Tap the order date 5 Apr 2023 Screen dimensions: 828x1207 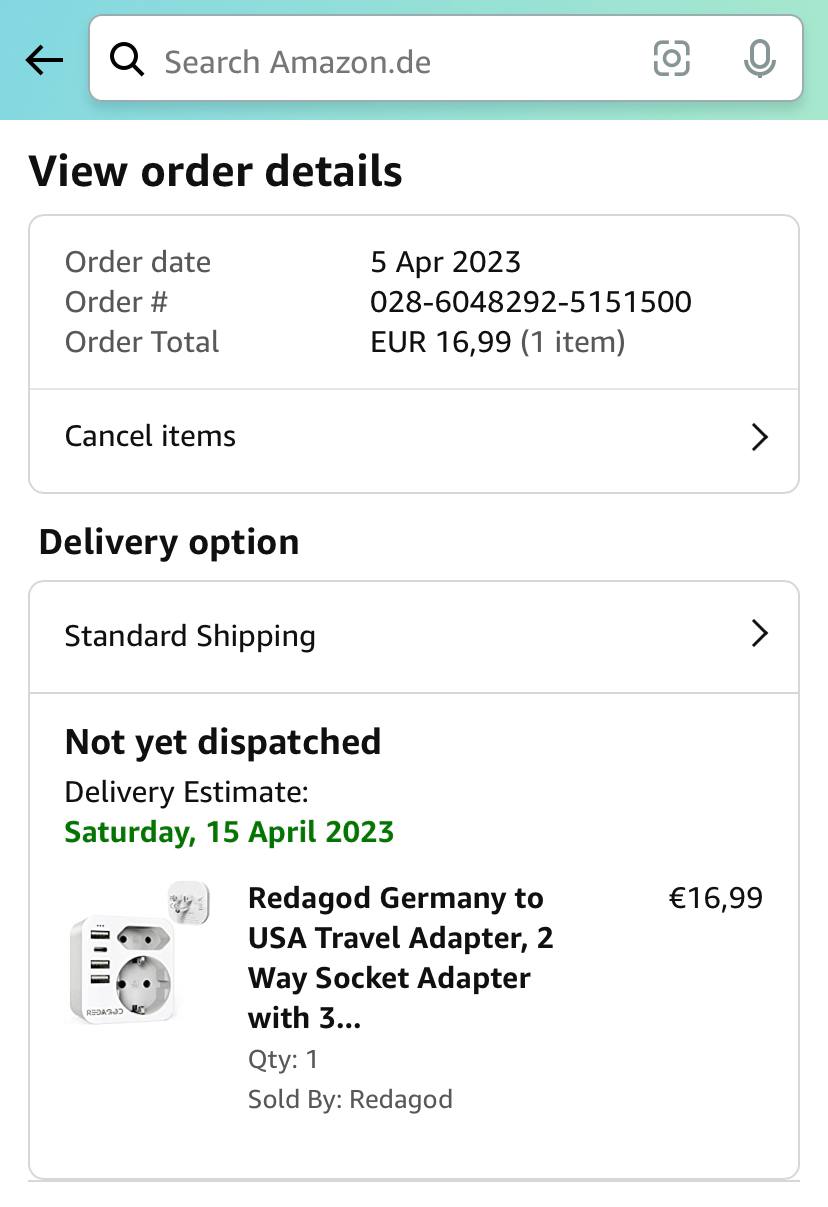(x=445, y=262)
